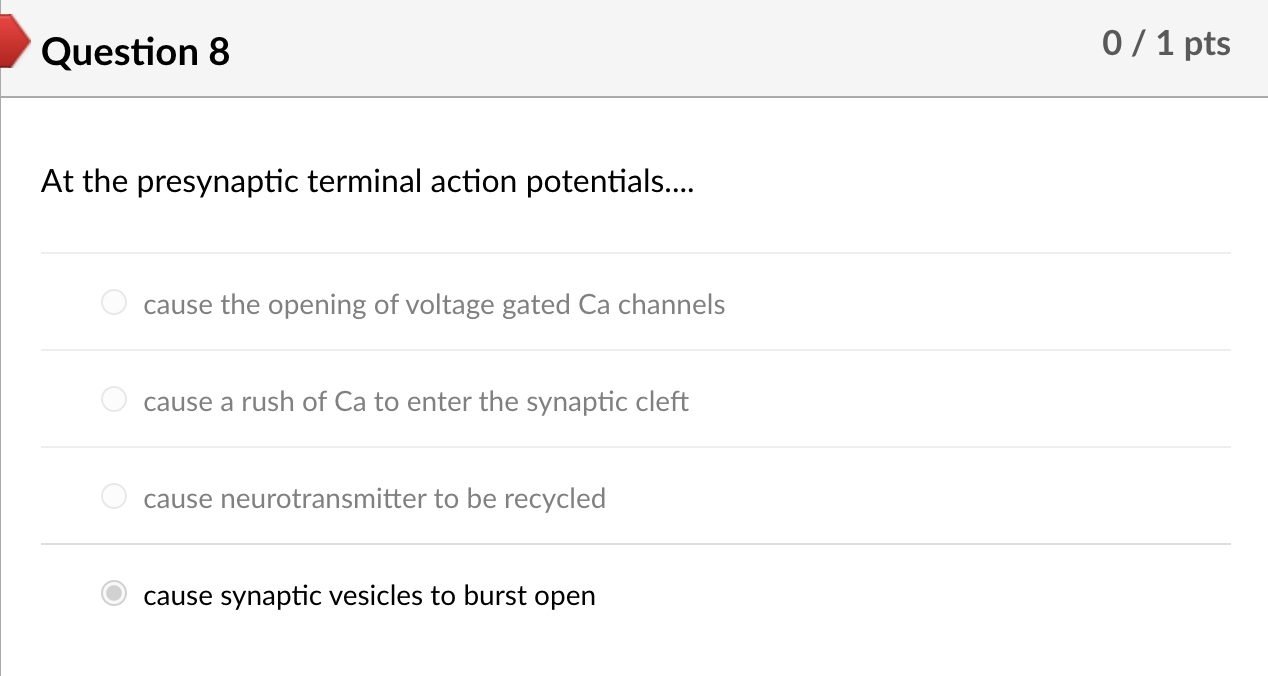The height and width of the screenshot is (676, 1268).
Task: Select the radio button for voltage gated Ca channels
Action: [x=114, y=303]
